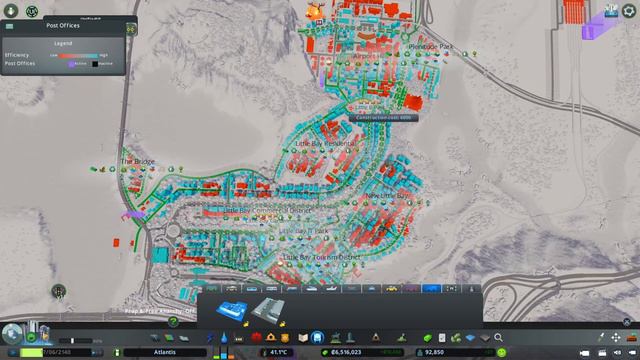Click The Bridge district label
640x360 pixels.
138,161
